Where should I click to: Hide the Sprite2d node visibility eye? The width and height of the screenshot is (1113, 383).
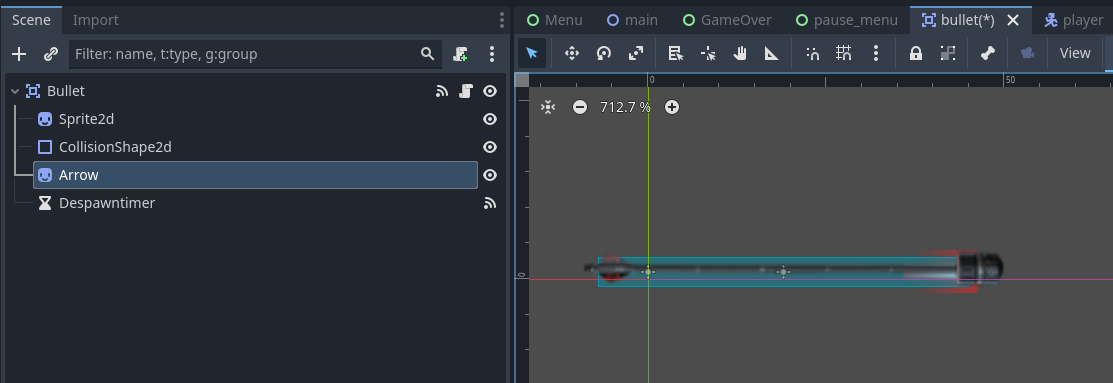[x=490, y=119]
